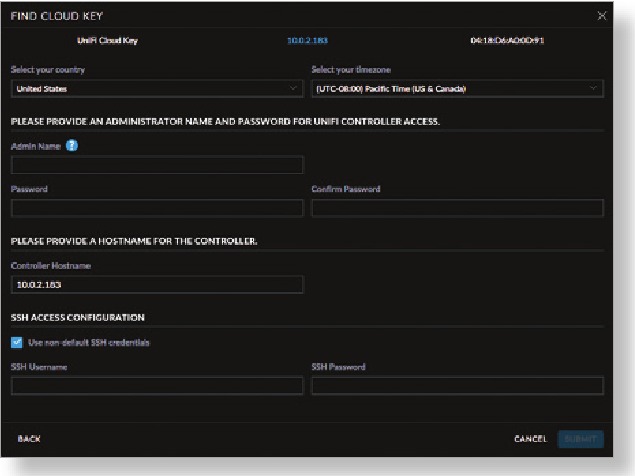This screenshot has height=476, width=635.
Task: Click the Controller Hostname input box
Action: pos(157,284)
